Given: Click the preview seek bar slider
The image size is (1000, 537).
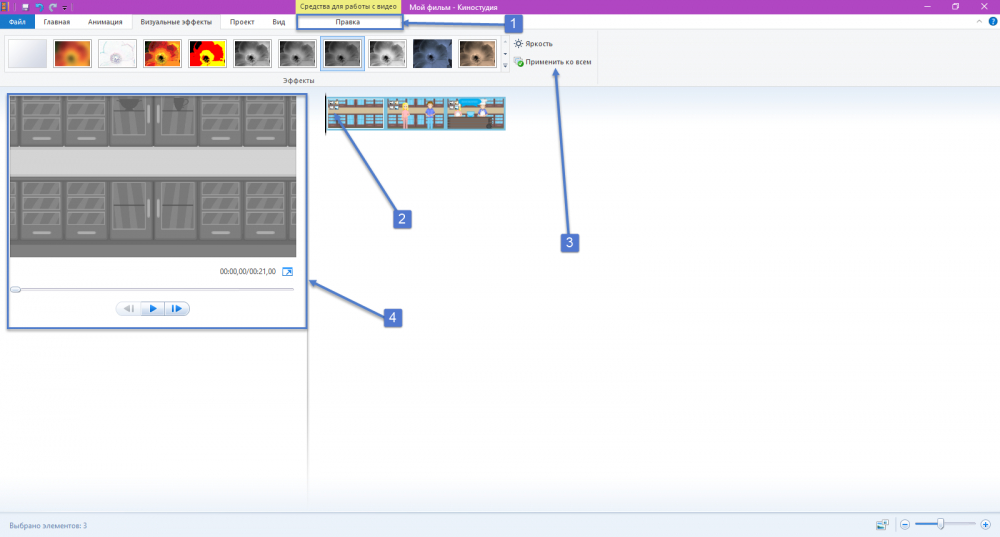Looking at the screenshot, I should pyautogui.click(x=16, y=289).
